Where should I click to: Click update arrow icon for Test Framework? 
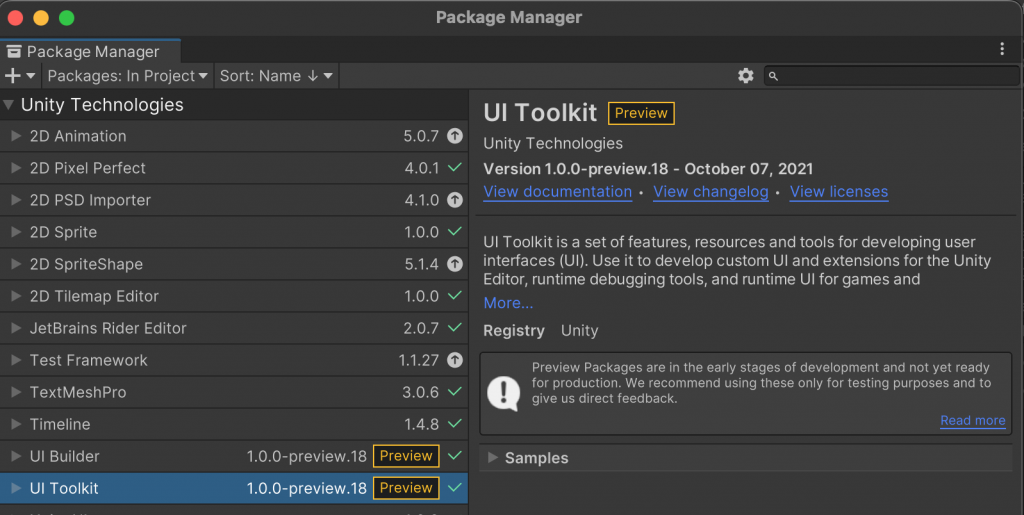(455, 360)
